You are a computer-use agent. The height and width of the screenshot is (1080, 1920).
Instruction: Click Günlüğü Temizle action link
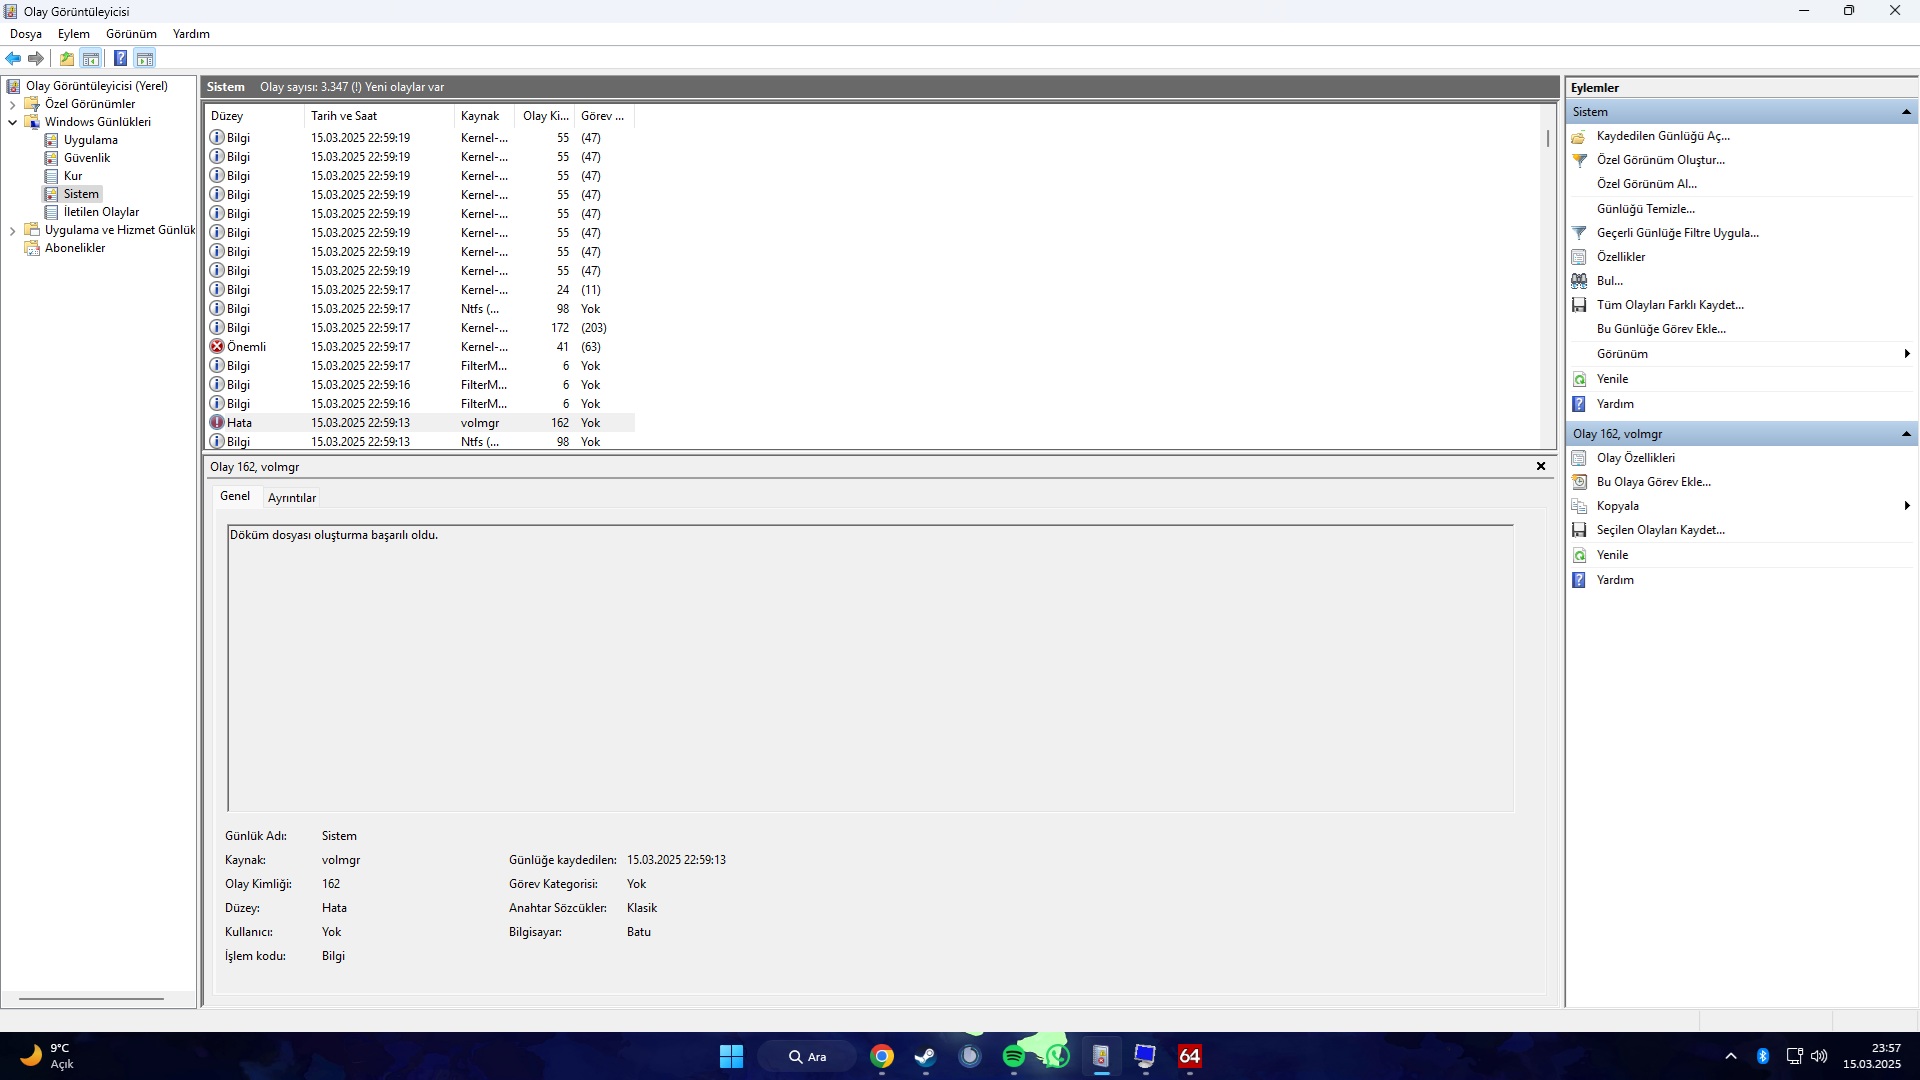(1645, 209)
